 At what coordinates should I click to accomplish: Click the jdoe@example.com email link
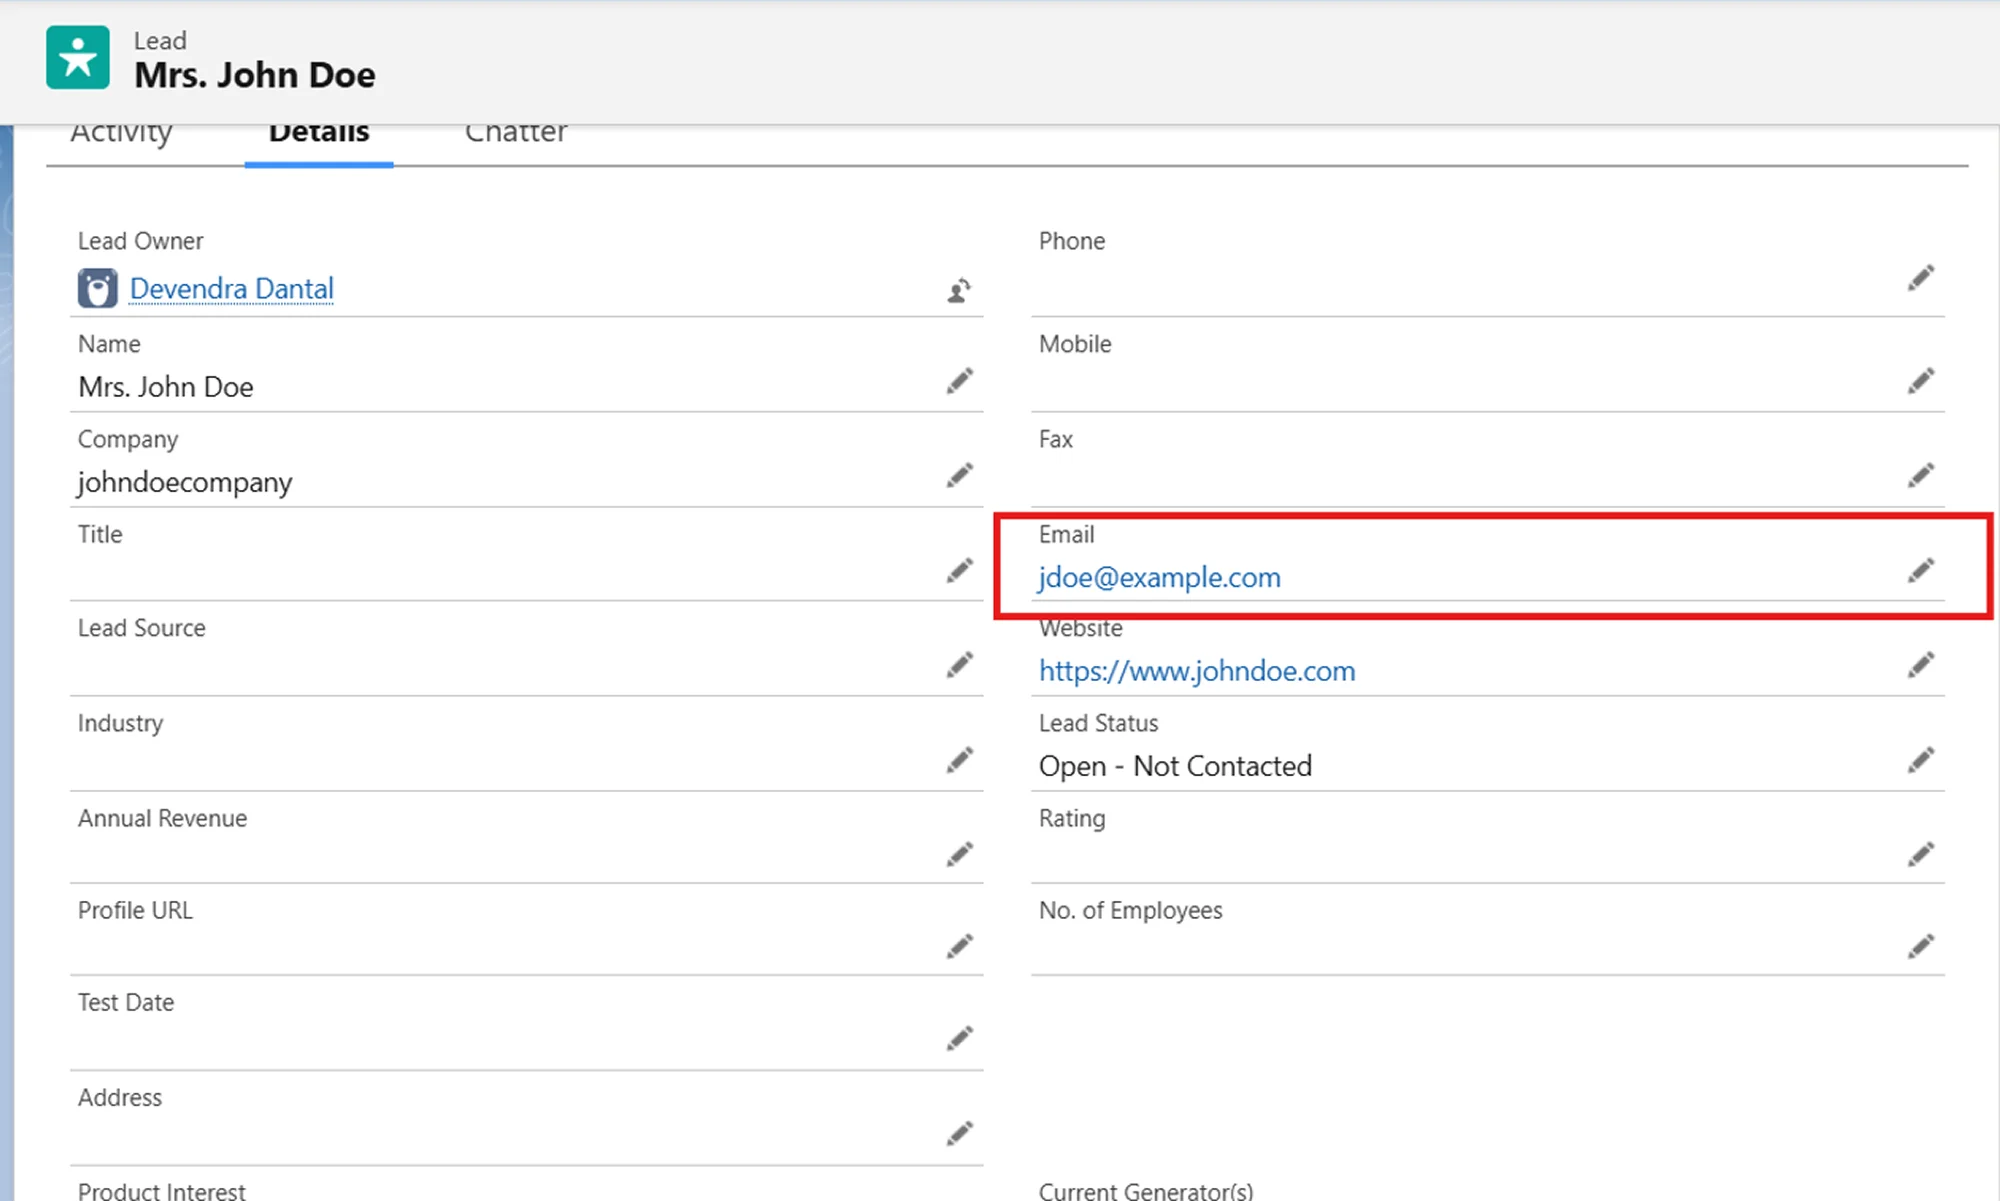coord(1159,578)
